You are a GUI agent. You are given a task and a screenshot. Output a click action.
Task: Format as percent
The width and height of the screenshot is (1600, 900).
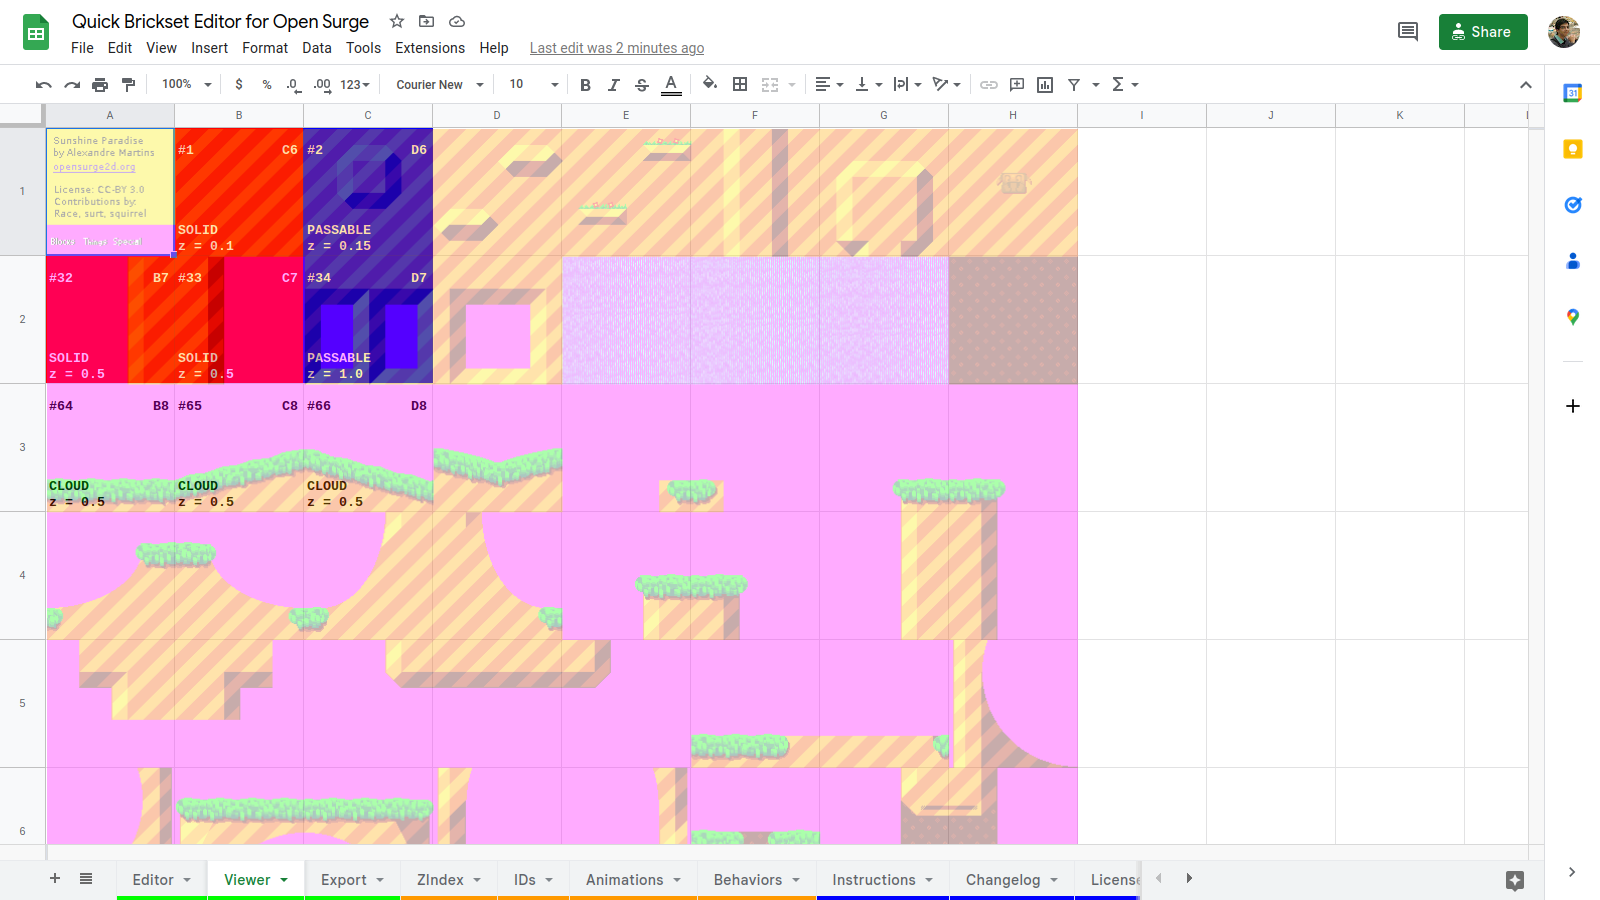pos(267,85)
